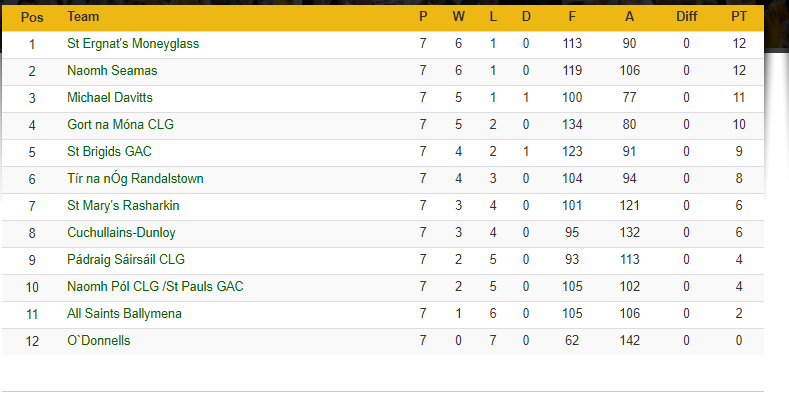Click the A scores-against column header
The height and width of the screenshot is (395, 789).
pyautogui.click(x=629, y=17)
